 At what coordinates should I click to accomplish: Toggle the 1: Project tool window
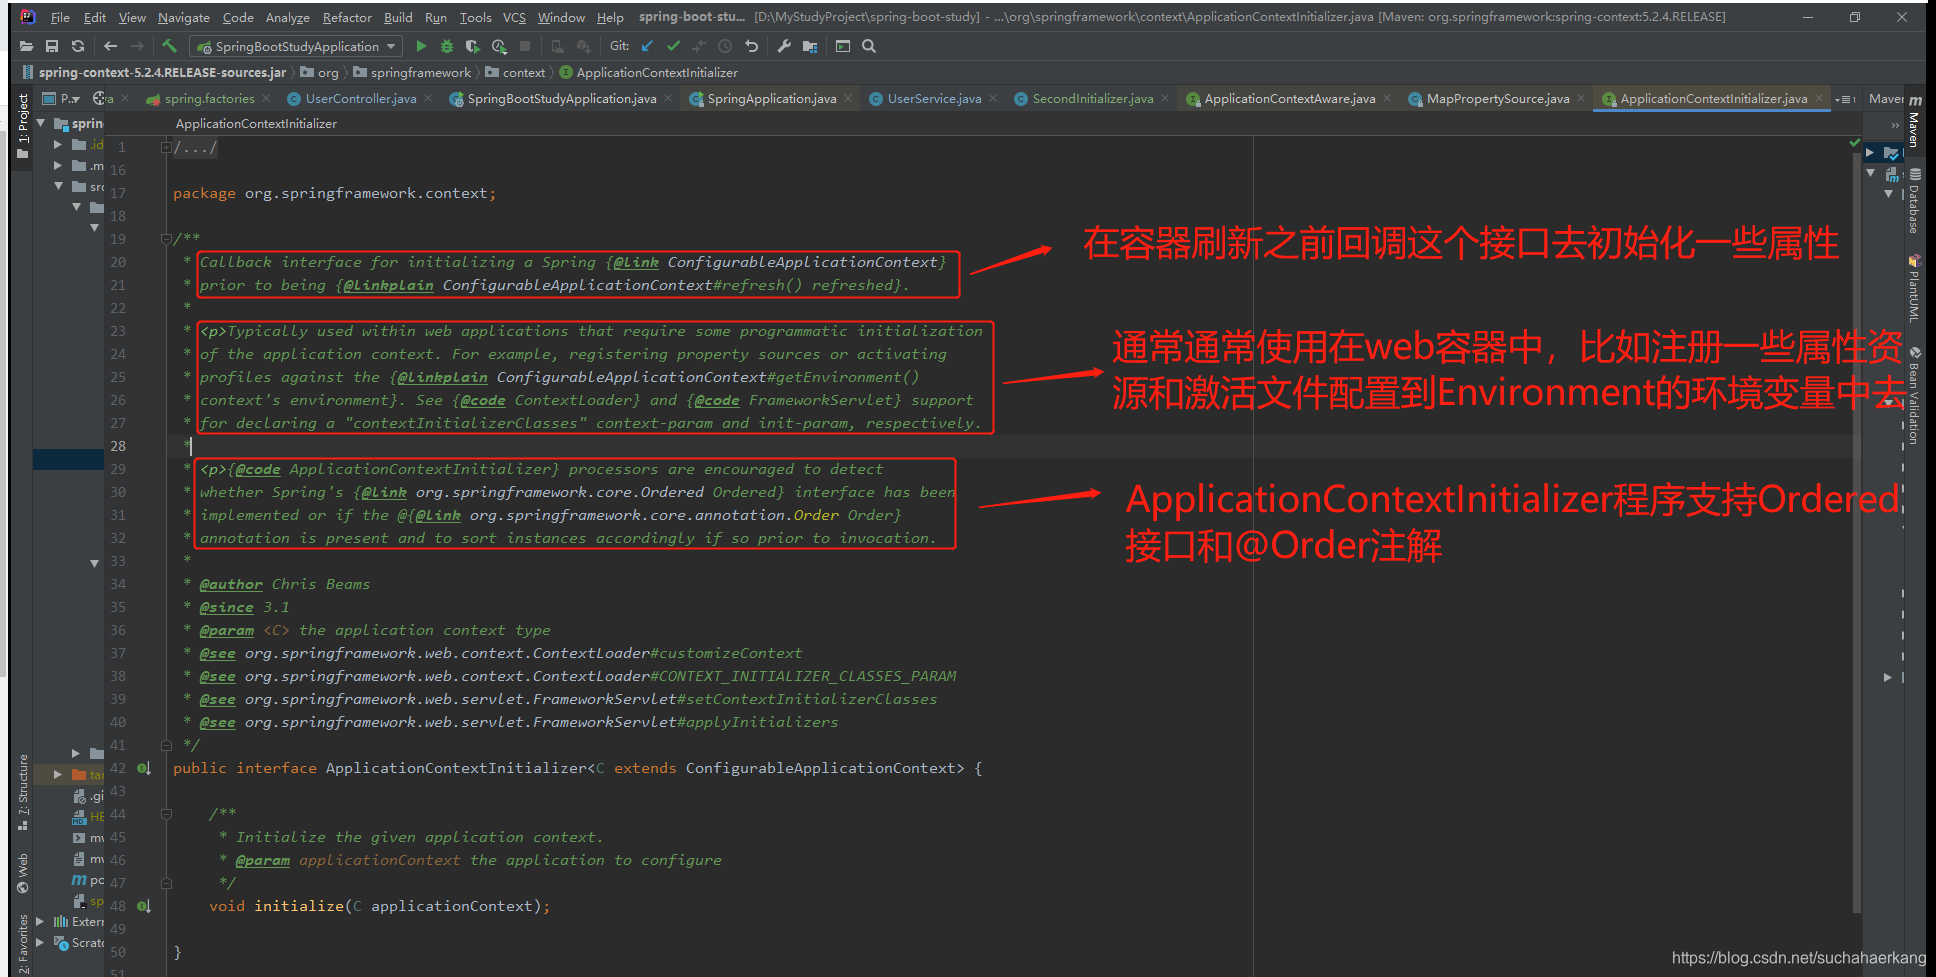[23, 125]
